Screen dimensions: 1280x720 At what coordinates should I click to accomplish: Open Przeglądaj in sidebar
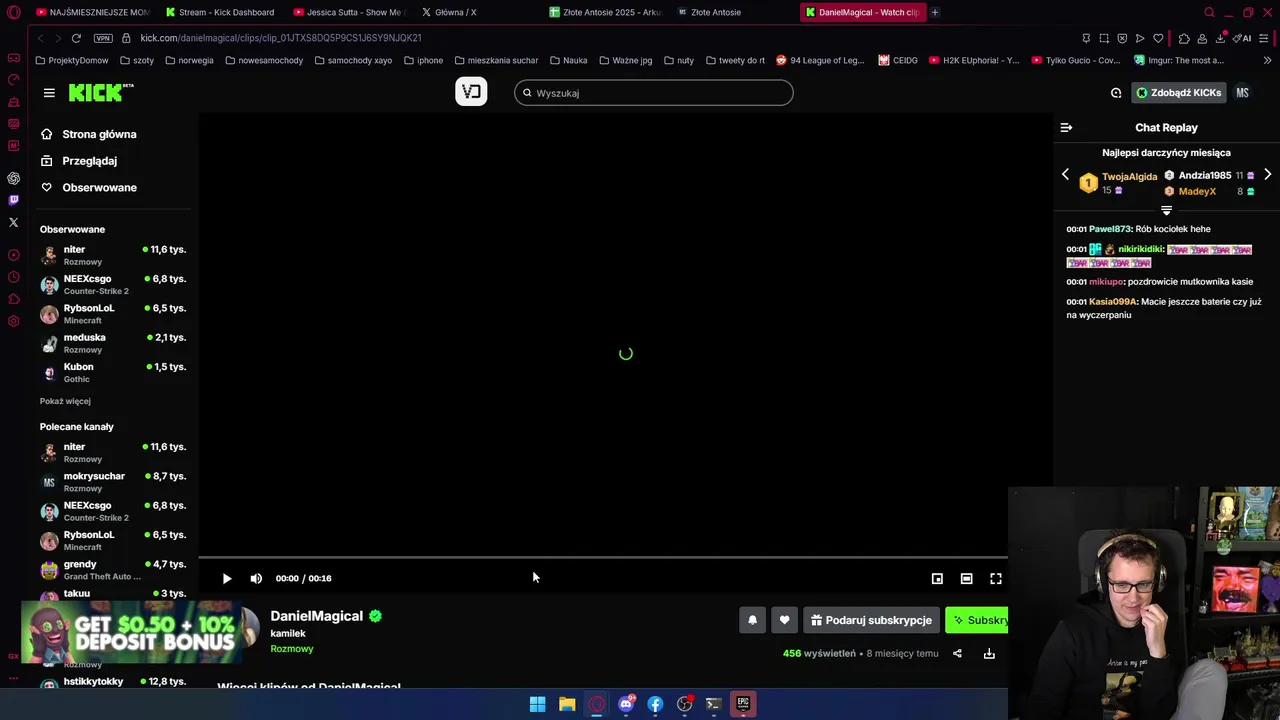pos(89,161)
